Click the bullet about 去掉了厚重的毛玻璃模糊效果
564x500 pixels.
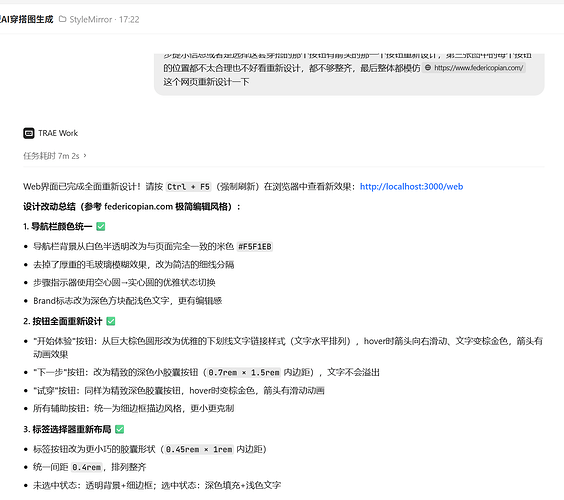pos(133,265)
